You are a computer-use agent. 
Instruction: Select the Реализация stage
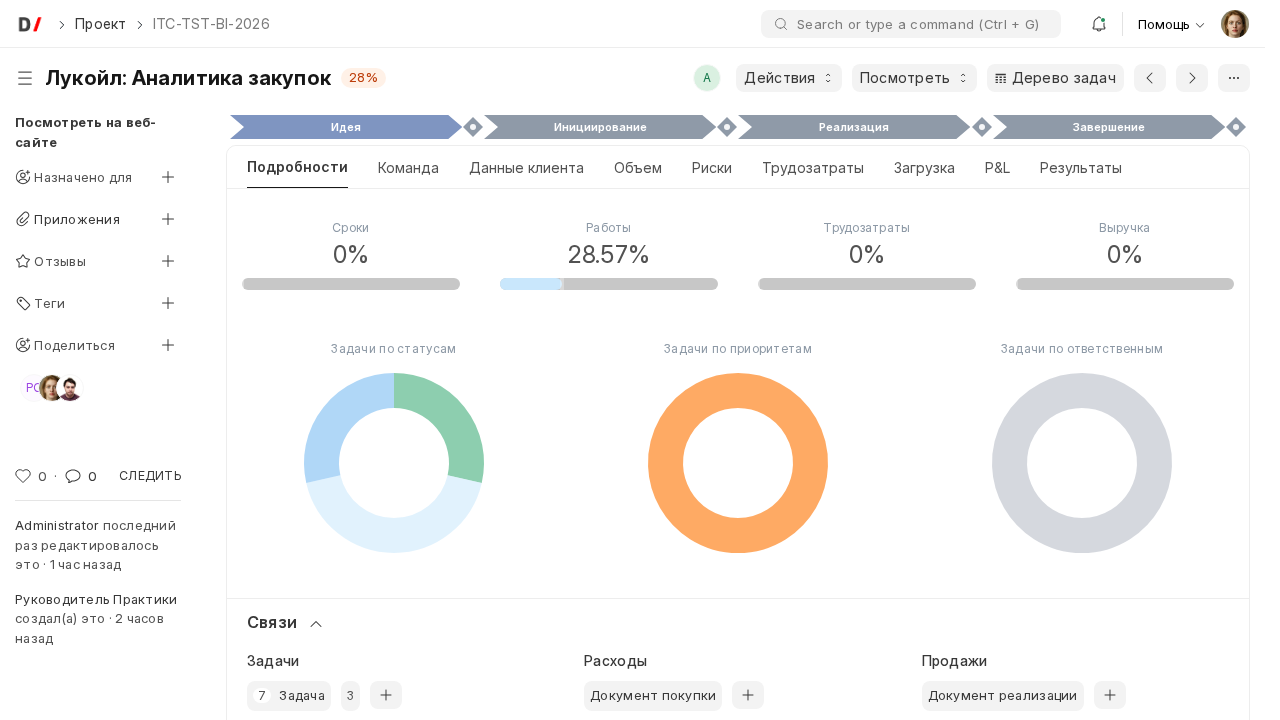click(854, 127)
